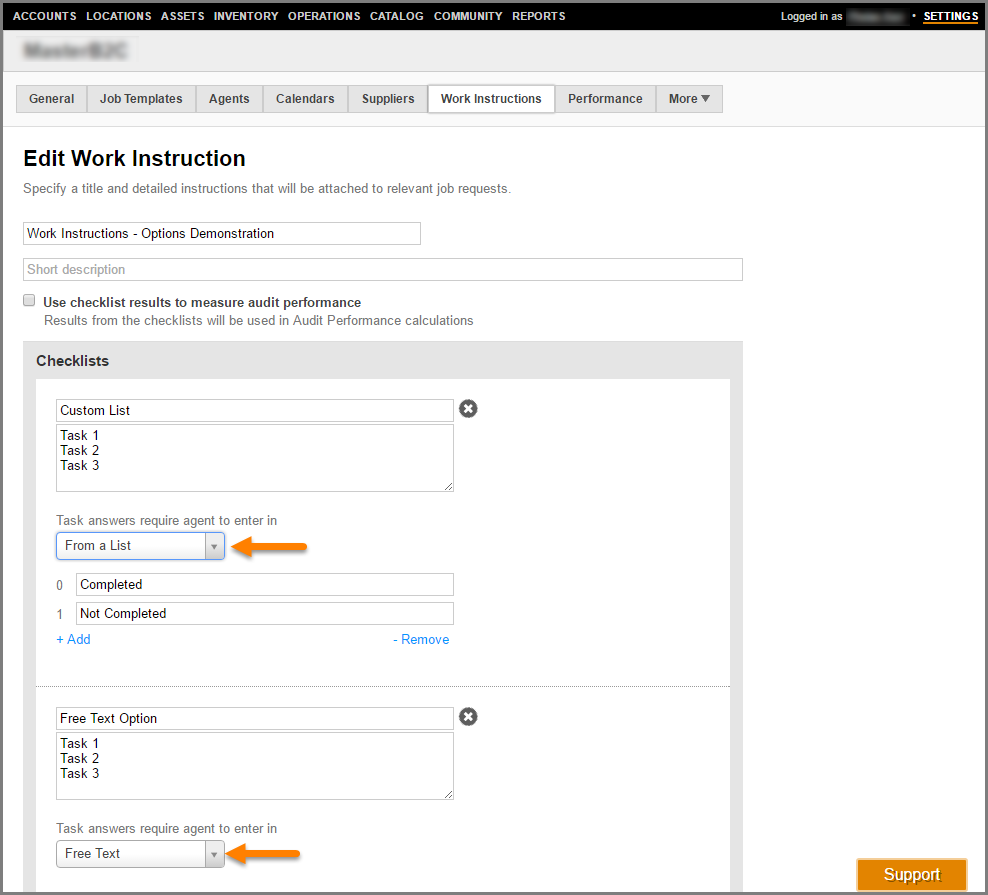Click the work instruction title field
The width and height of the screenshot is (988, 895).
point(221,234)
